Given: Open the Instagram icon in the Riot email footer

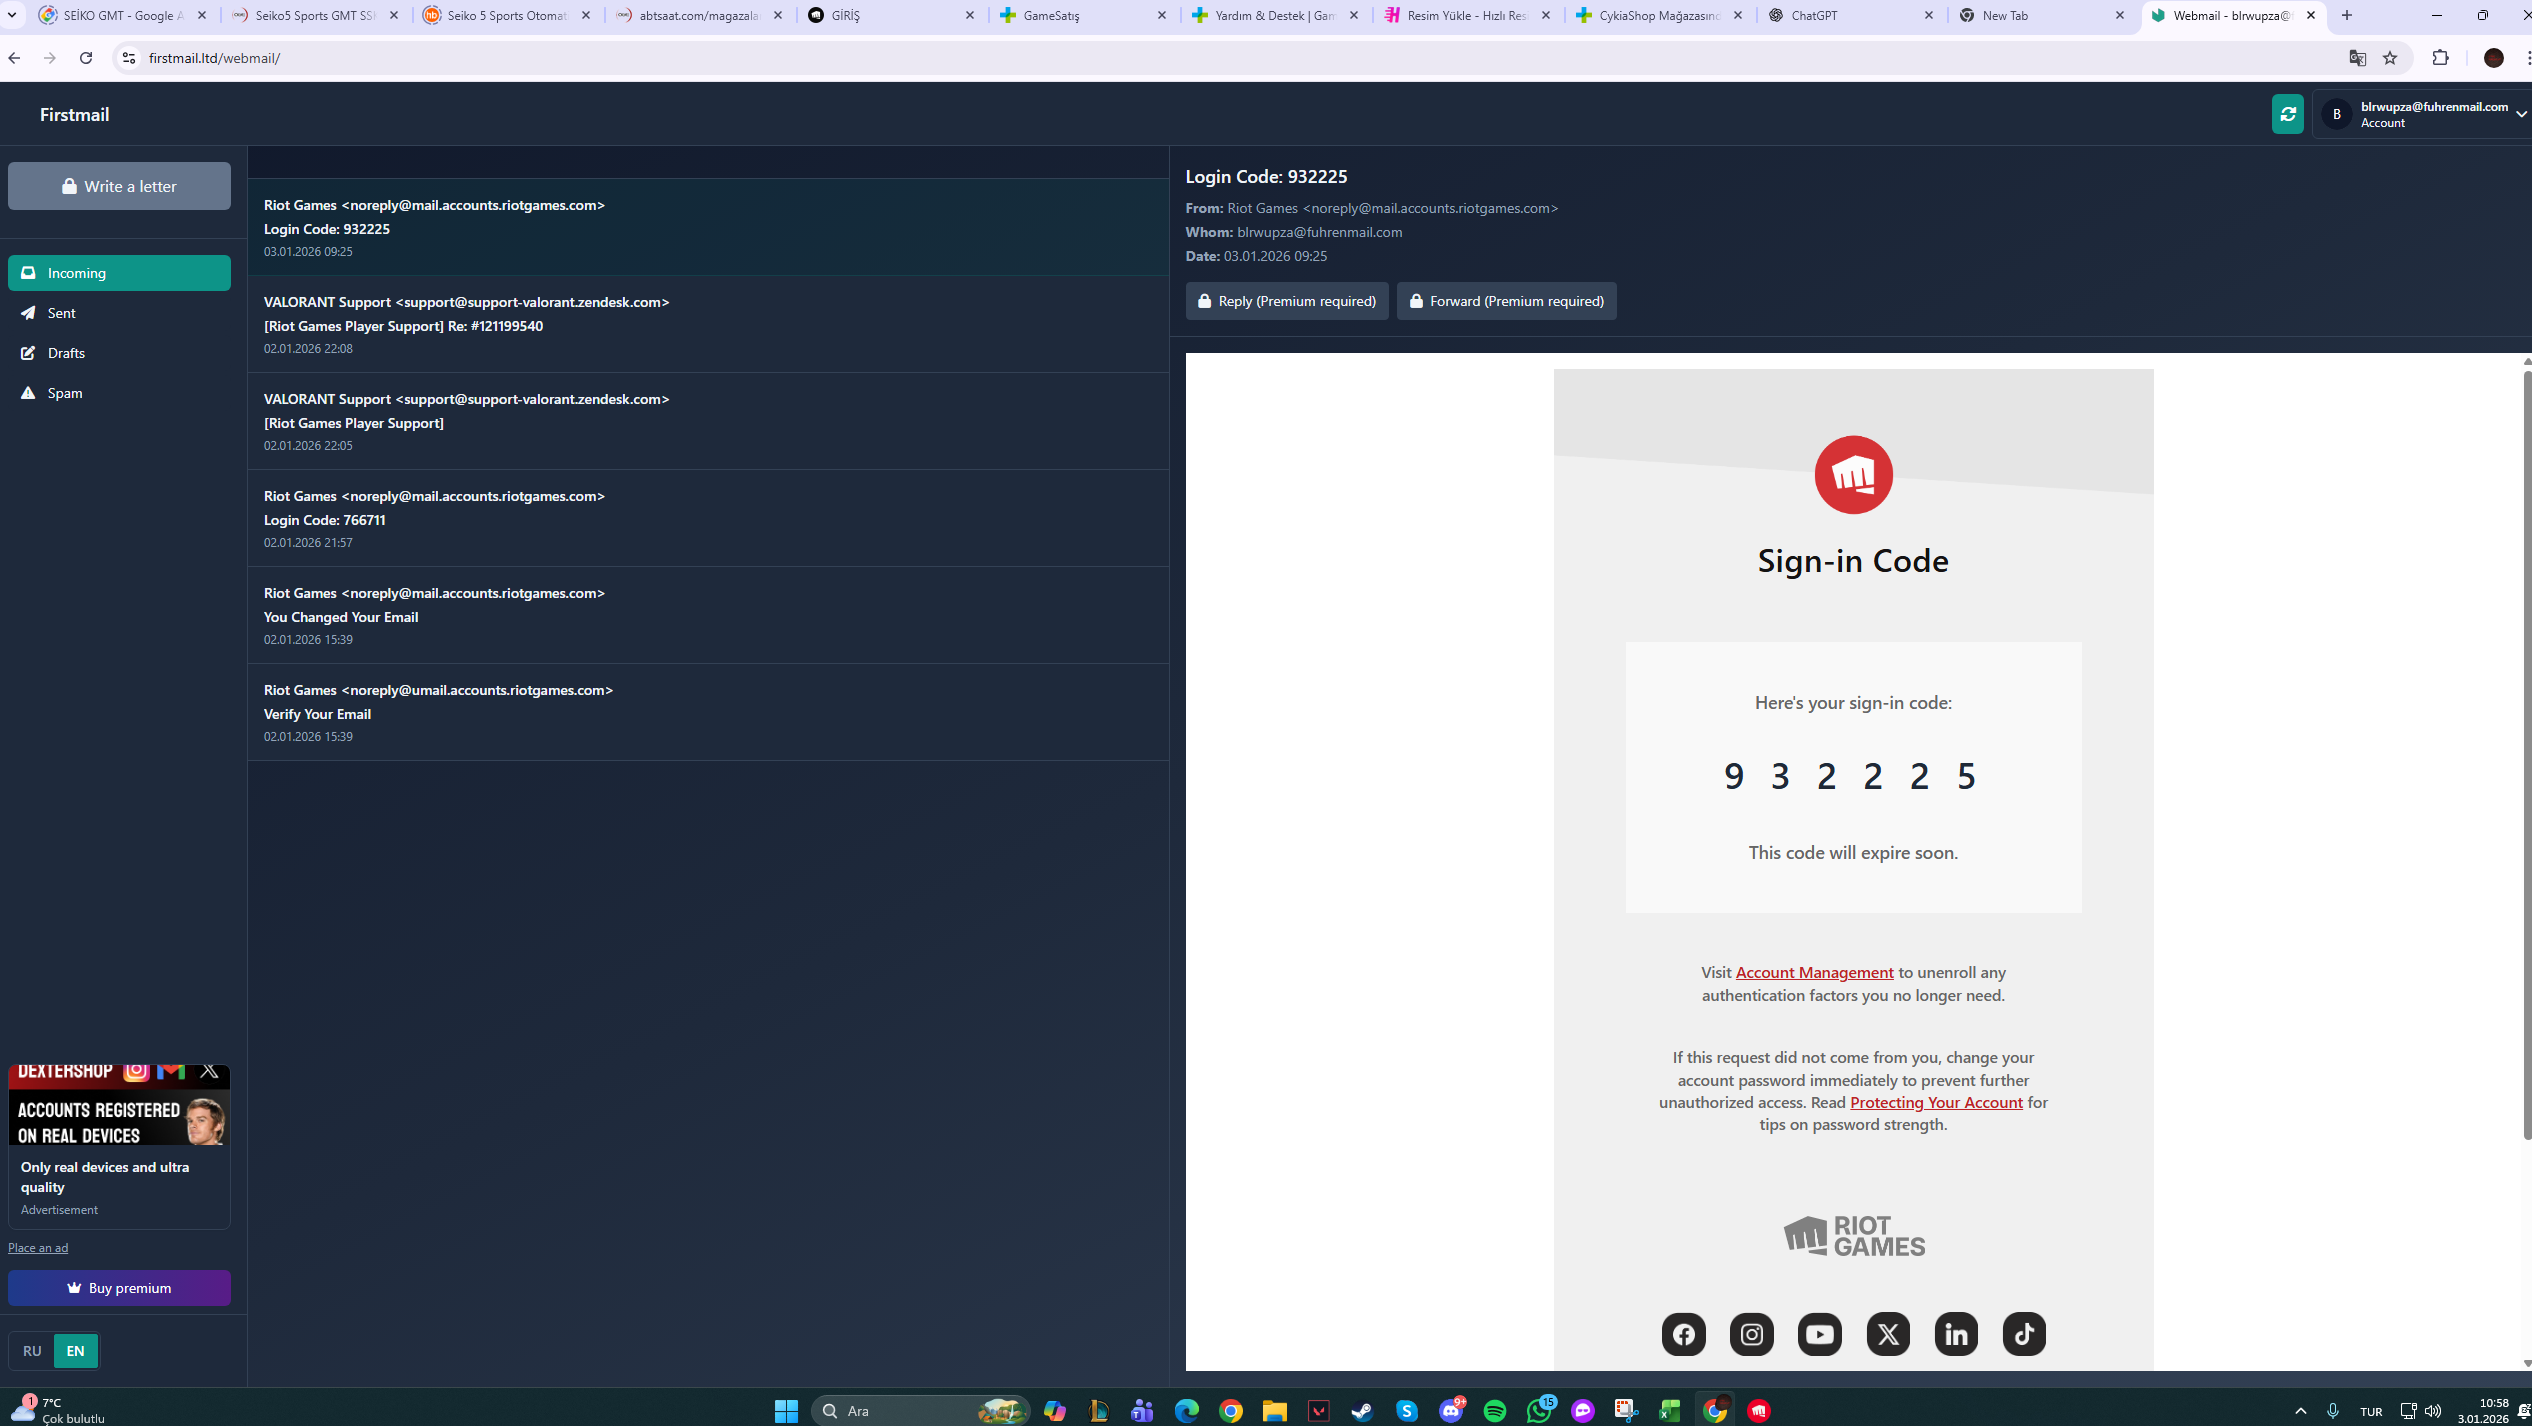Looking at the screenshot, I should pos(1752,1334).
